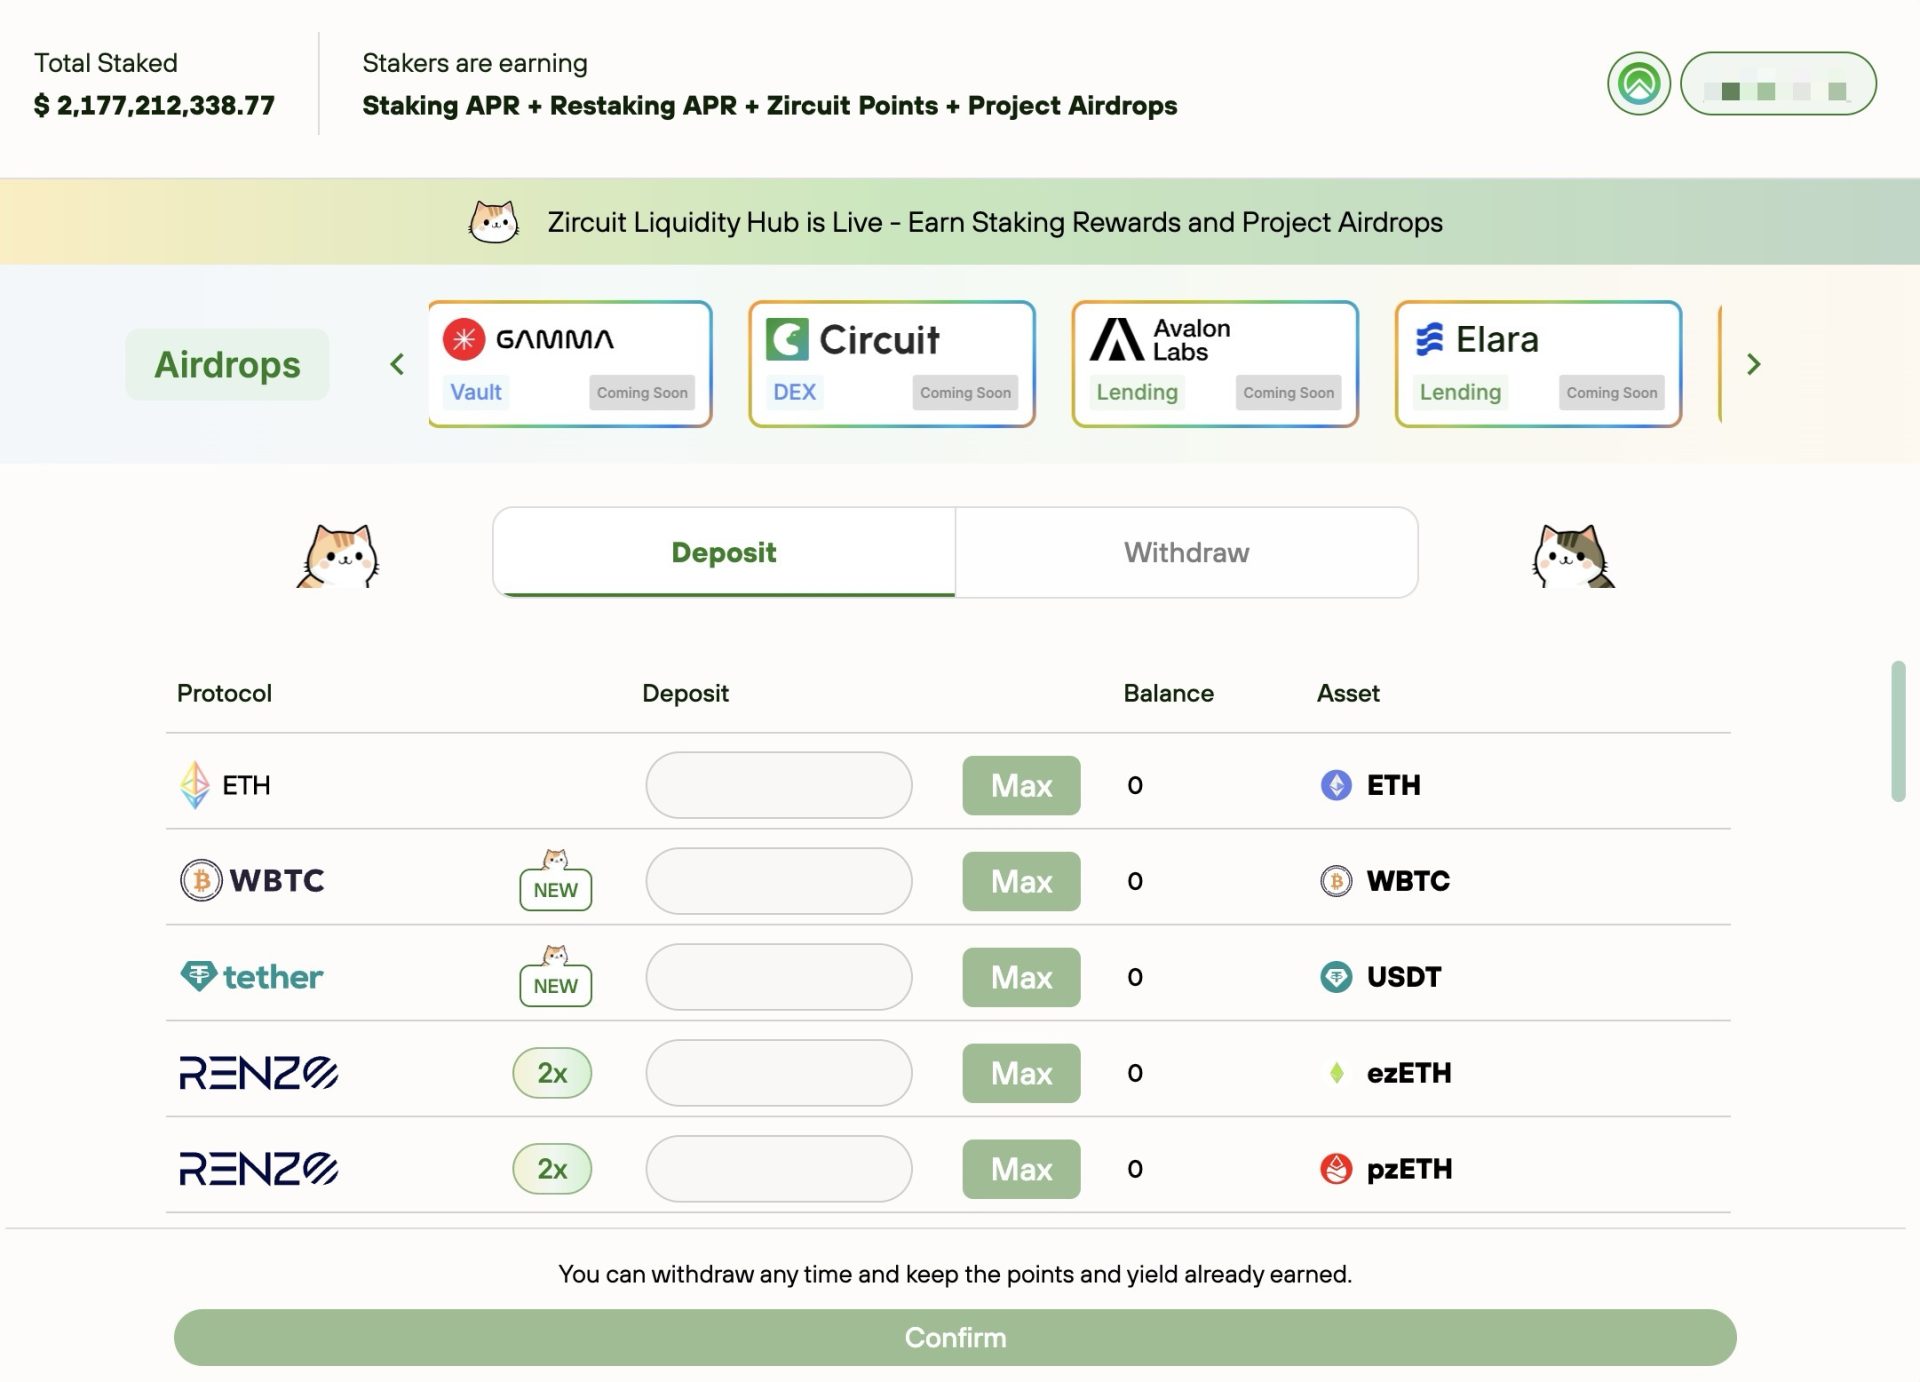Click the Airdrops label button
Image resolution: width=1920 pixels, height=1382 pixels.
pos(227,364)
